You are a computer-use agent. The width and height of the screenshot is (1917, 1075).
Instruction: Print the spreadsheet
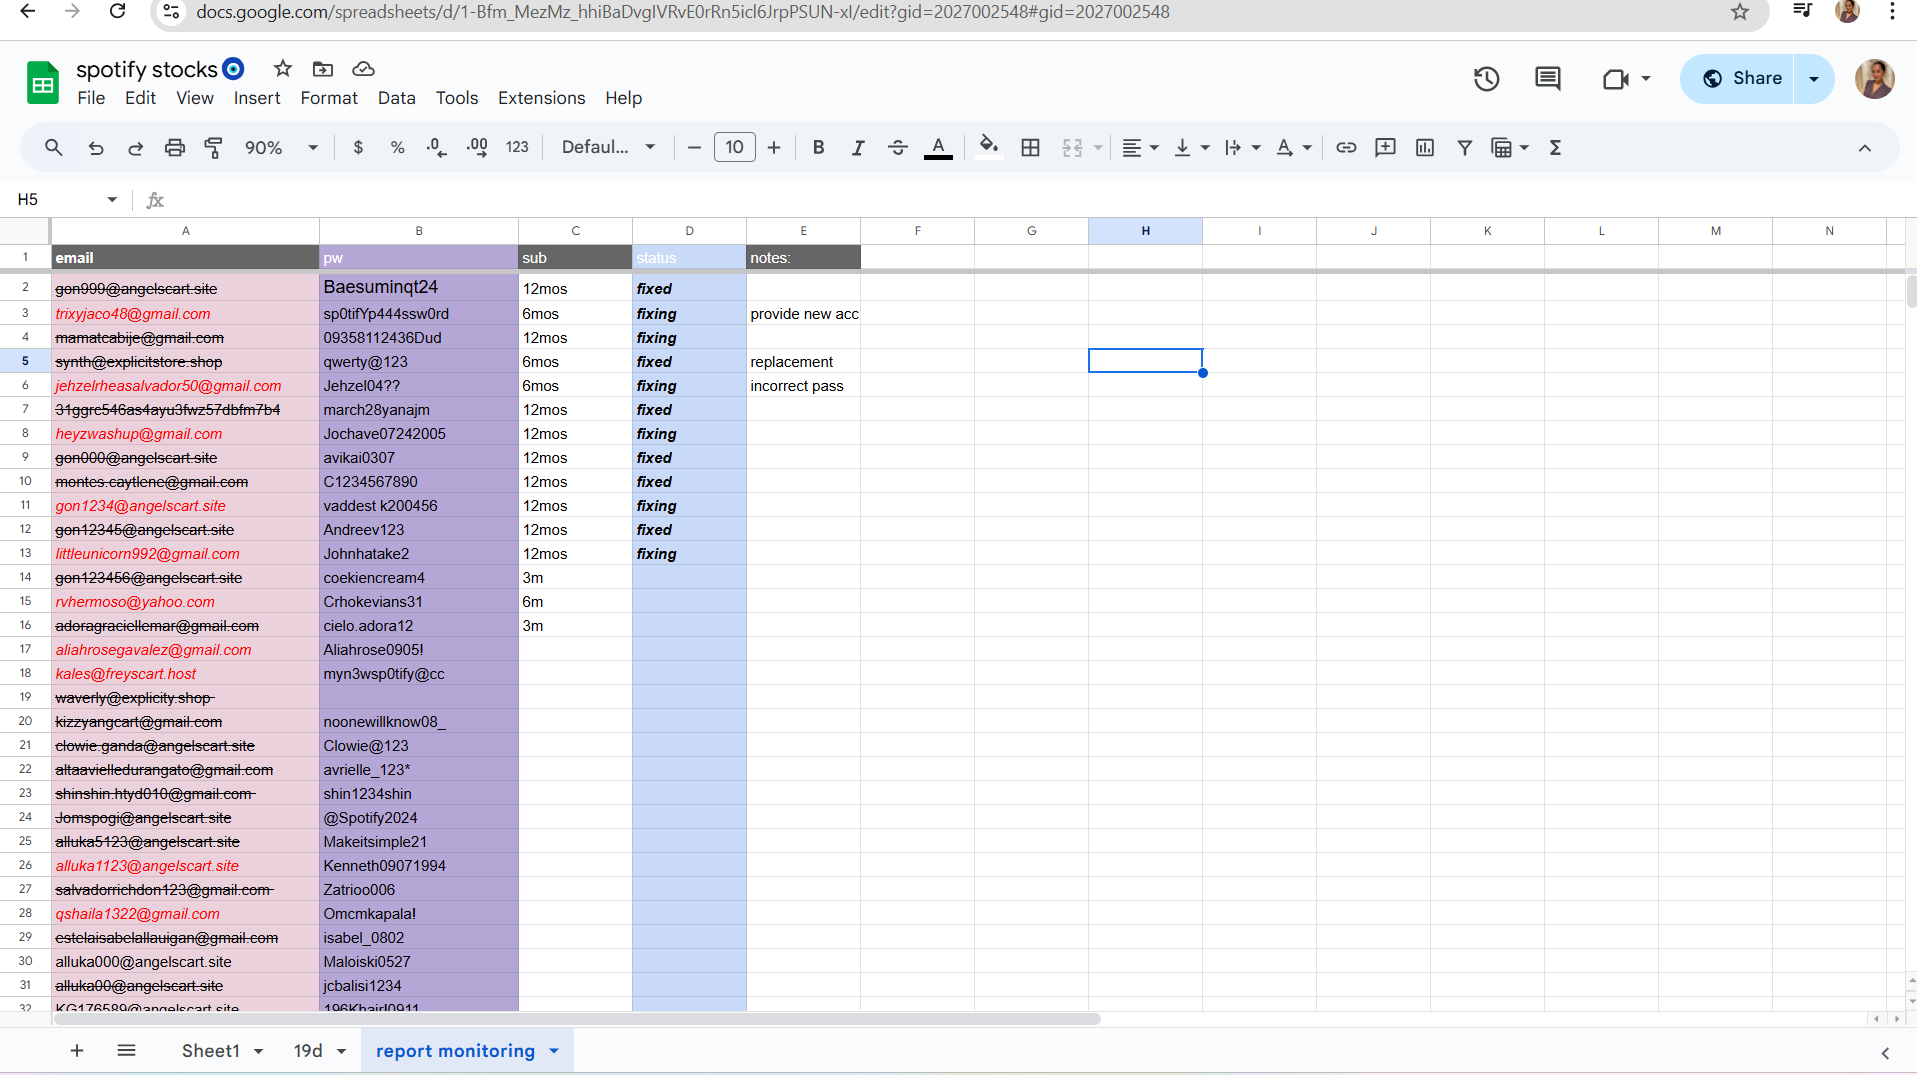click(x=175, y=148)
